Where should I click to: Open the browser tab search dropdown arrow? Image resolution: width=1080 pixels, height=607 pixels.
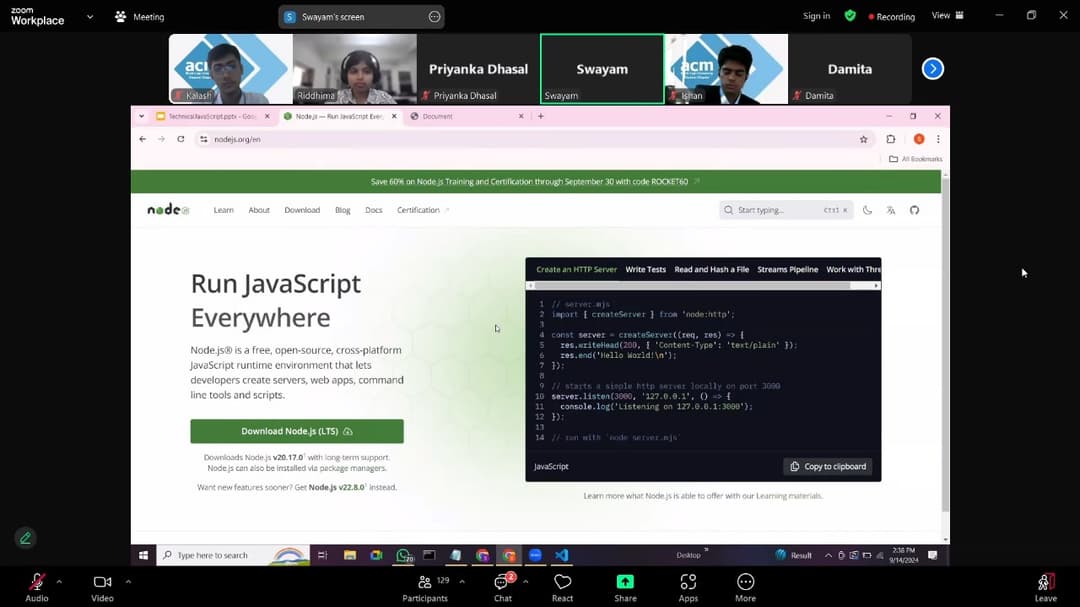click(x=141, y=116)
